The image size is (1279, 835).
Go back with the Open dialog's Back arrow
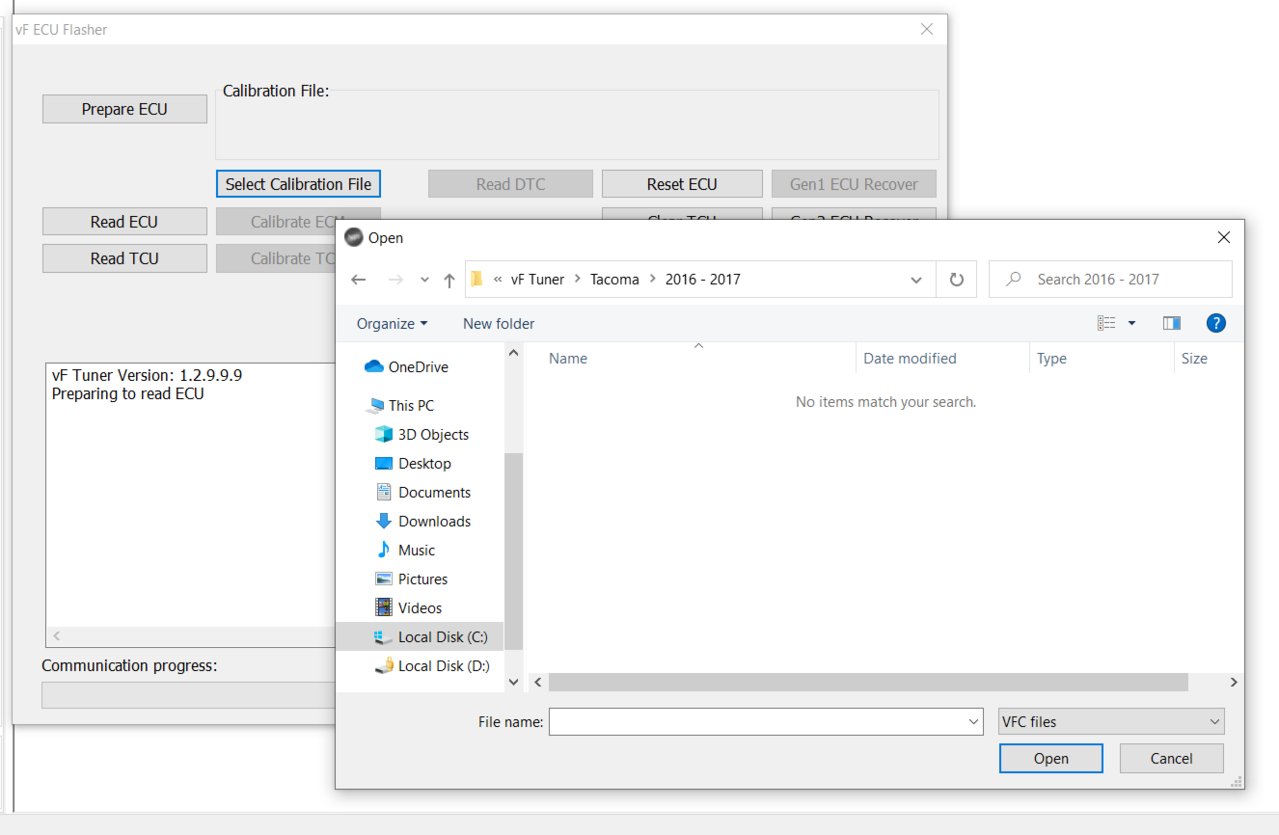pyautogui.click(x=359, y=280)
